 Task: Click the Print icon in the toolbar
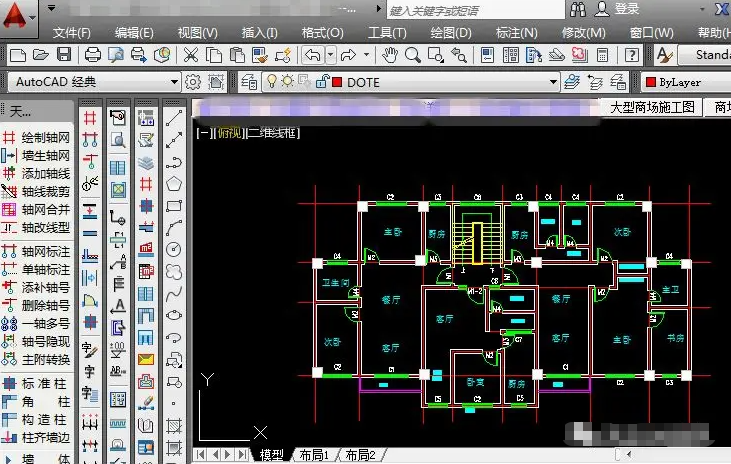pyautogui.click(x=92, y=54)
